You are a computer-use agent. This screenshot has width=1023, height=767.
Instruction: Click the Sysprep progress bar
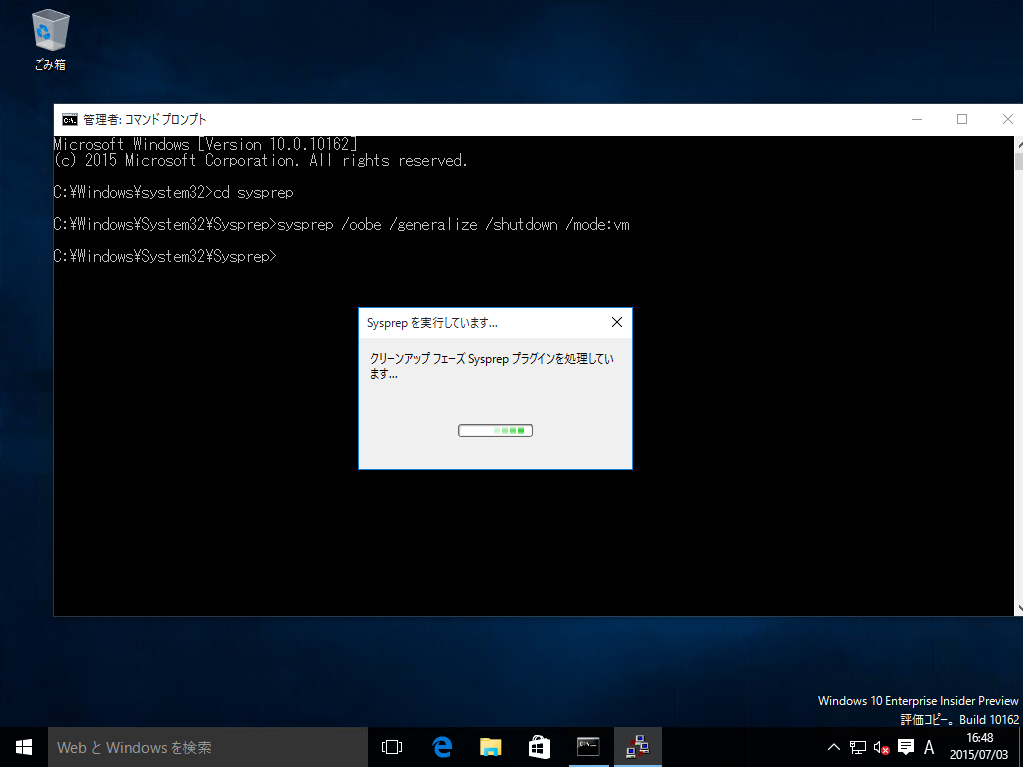click(495, 430)
